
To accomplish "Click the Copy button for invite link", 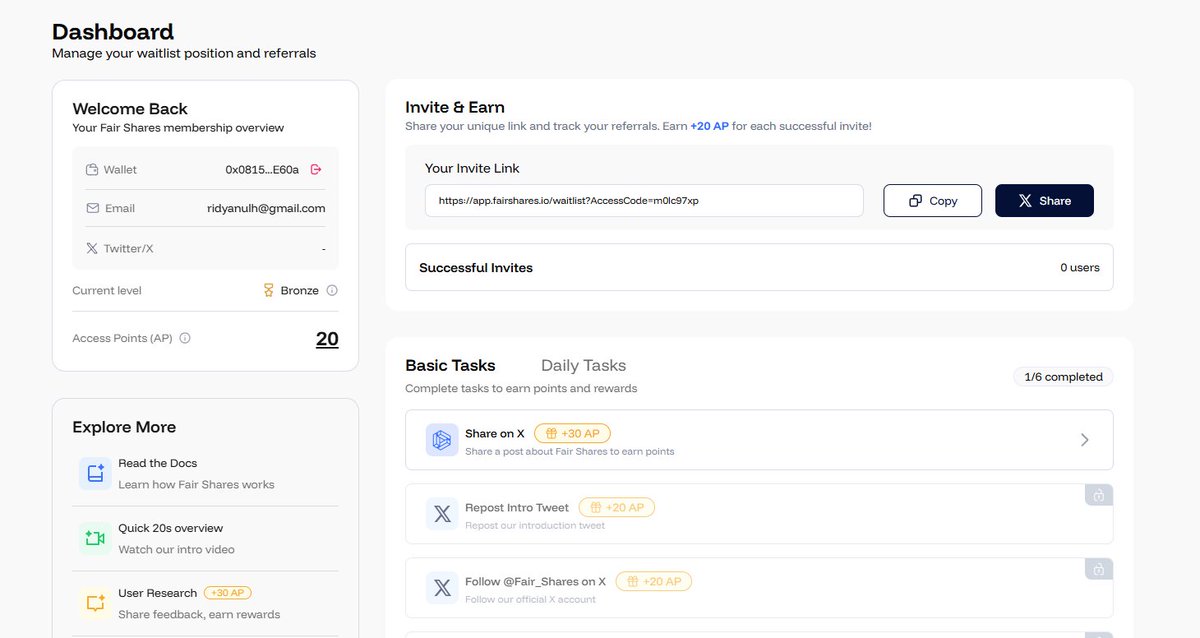I will coord(932,200).
